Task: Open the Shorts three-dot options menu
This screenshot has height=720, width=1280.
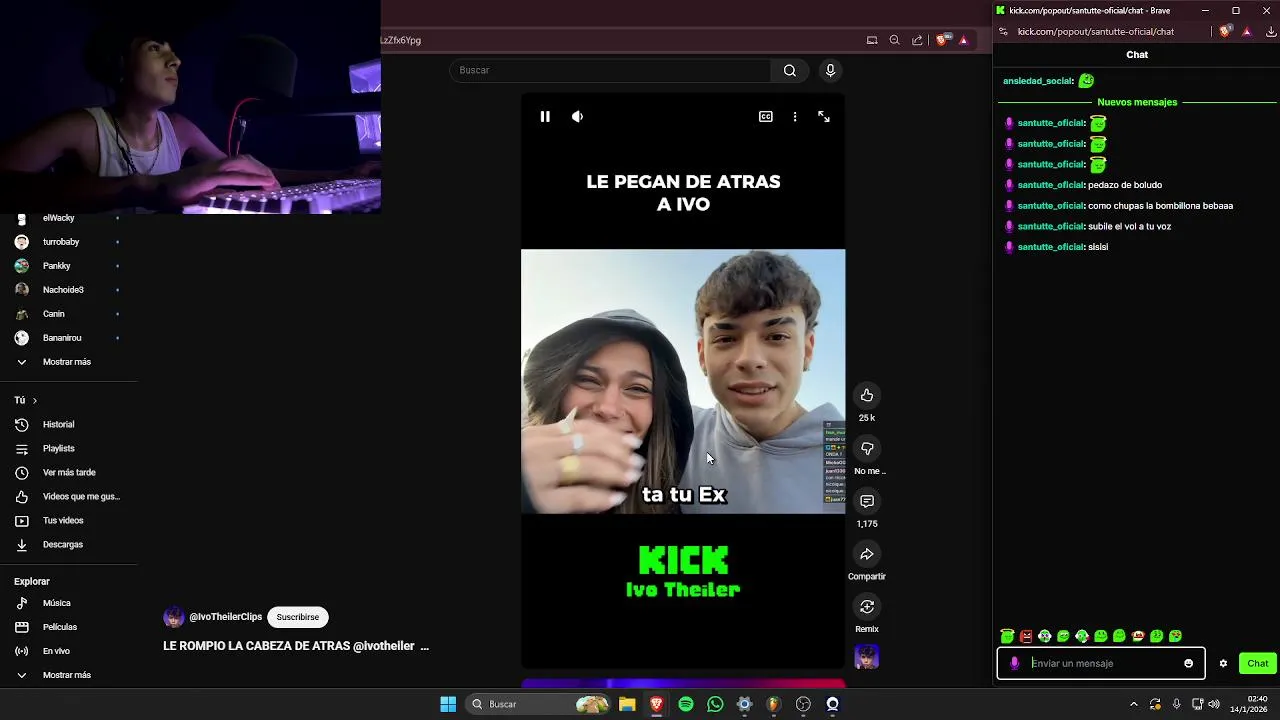Action: [x=795, y=117]
